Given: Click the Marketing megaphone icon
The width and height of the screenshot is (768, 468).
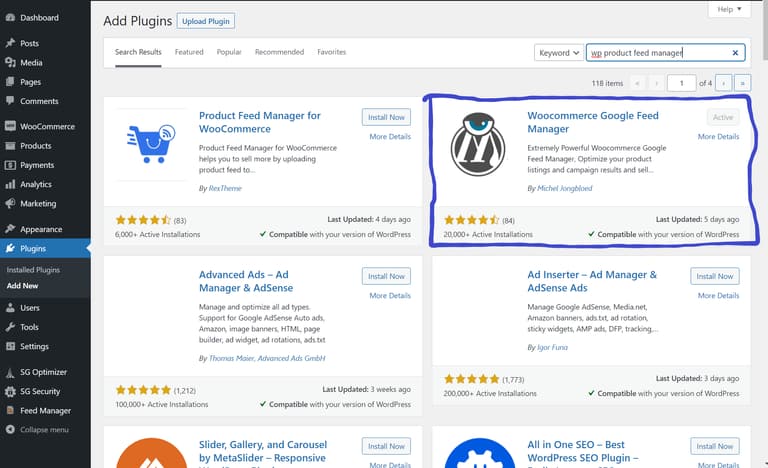Looking at the screenshot, I should click(10, 203).
